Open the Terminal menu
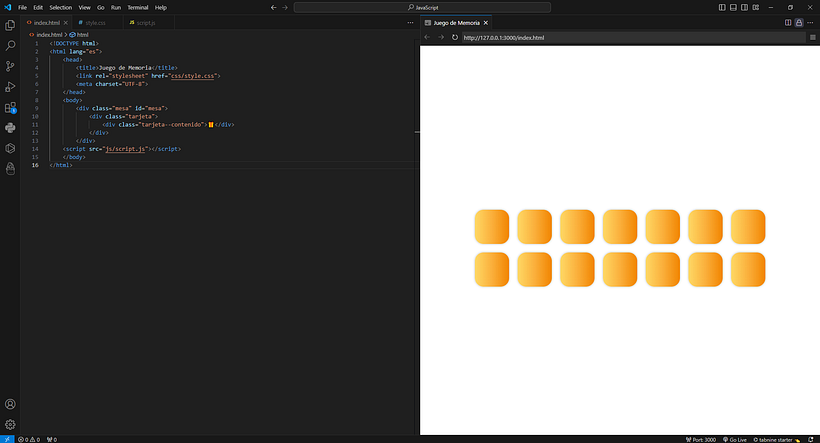Image resolution: width=820 pixels, height=443 pixels. tap(138, 7)
